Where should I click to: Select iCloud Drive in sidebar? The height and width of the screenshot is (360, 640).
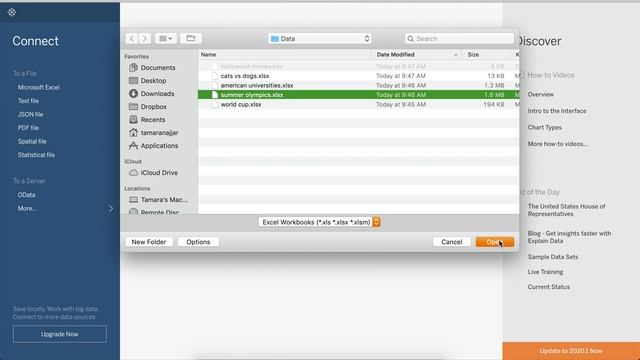coord(159,173)
